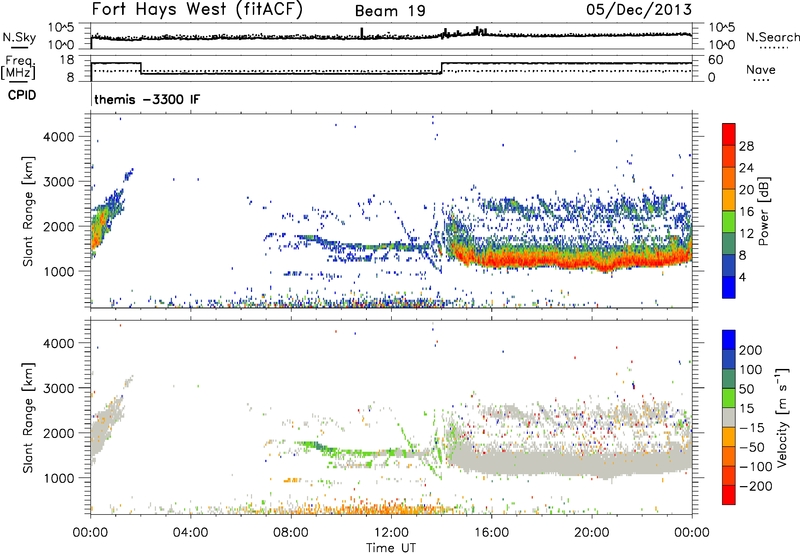Click the '4000' tick on the power panel
Screen dimensions: 800x554
click(x=59, y=137)
